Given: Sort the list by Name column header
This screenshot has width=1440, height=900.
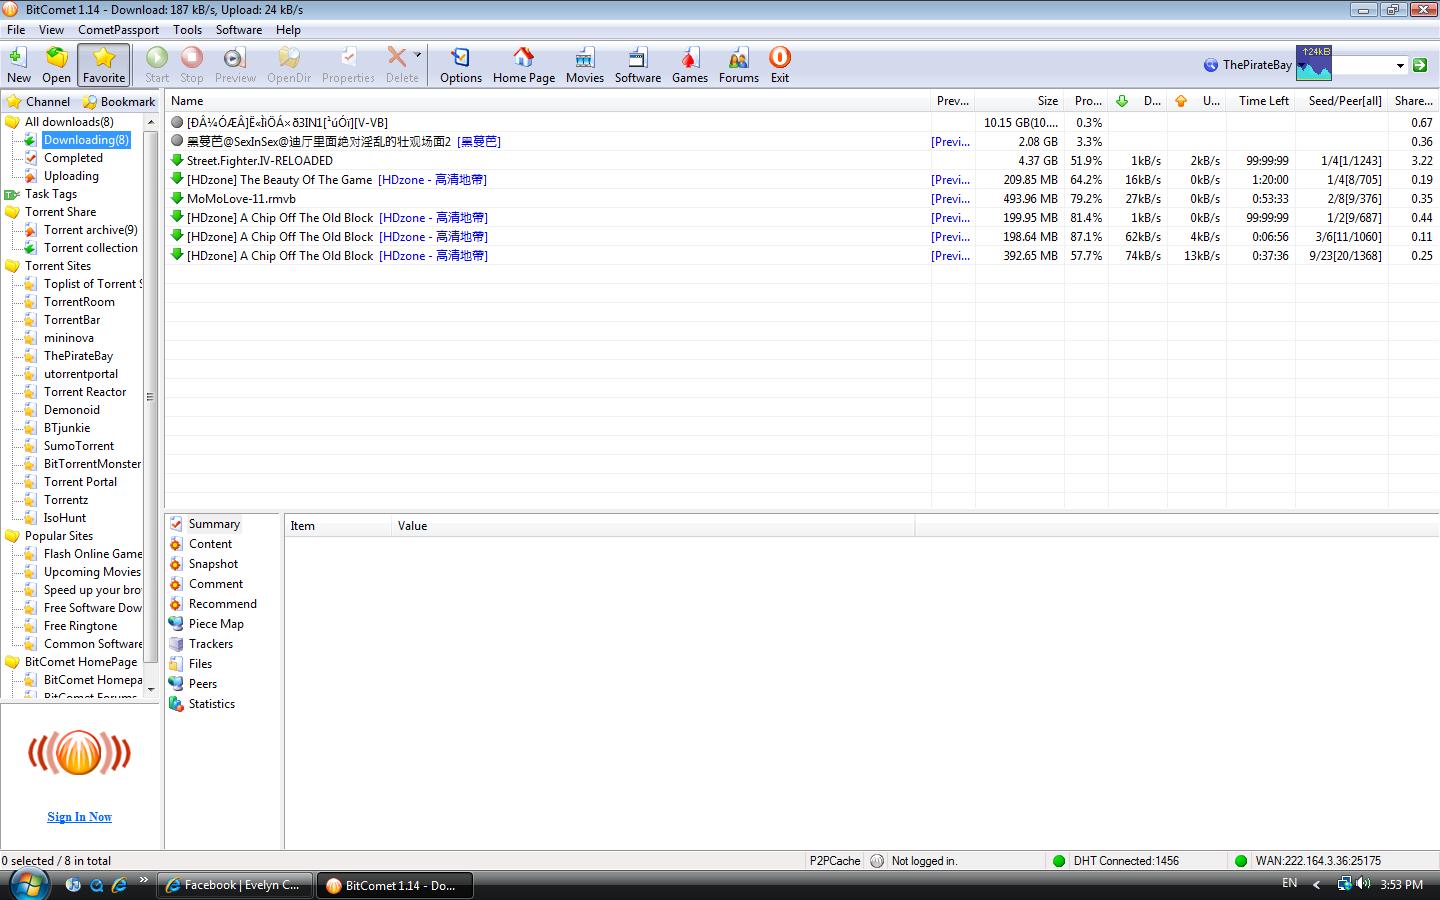Looking at the screenshot, I should point(548,101).
